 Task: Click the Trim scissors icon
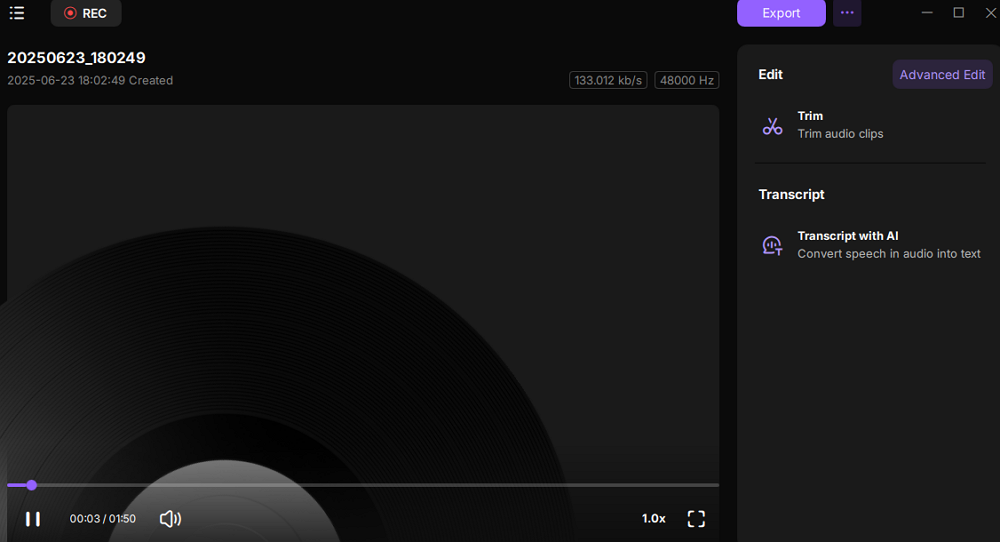[x=772, y=126]
